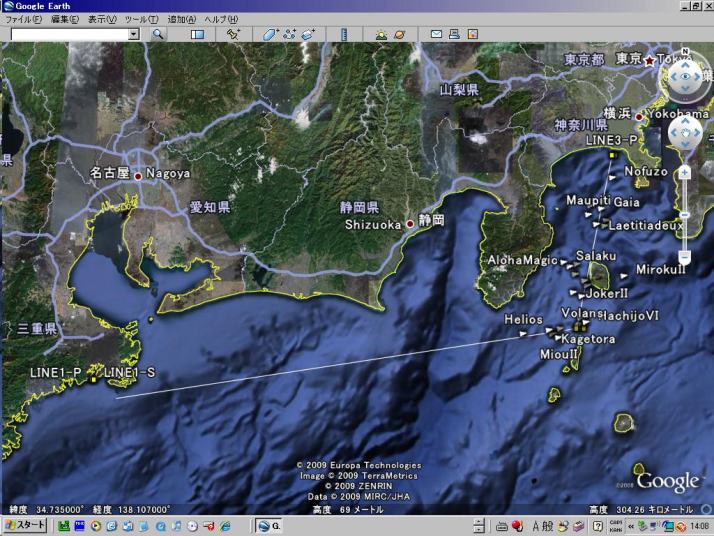The image size is (714, 536).
Task: Click the Maupiti boat label
Action: coord(588,200)
